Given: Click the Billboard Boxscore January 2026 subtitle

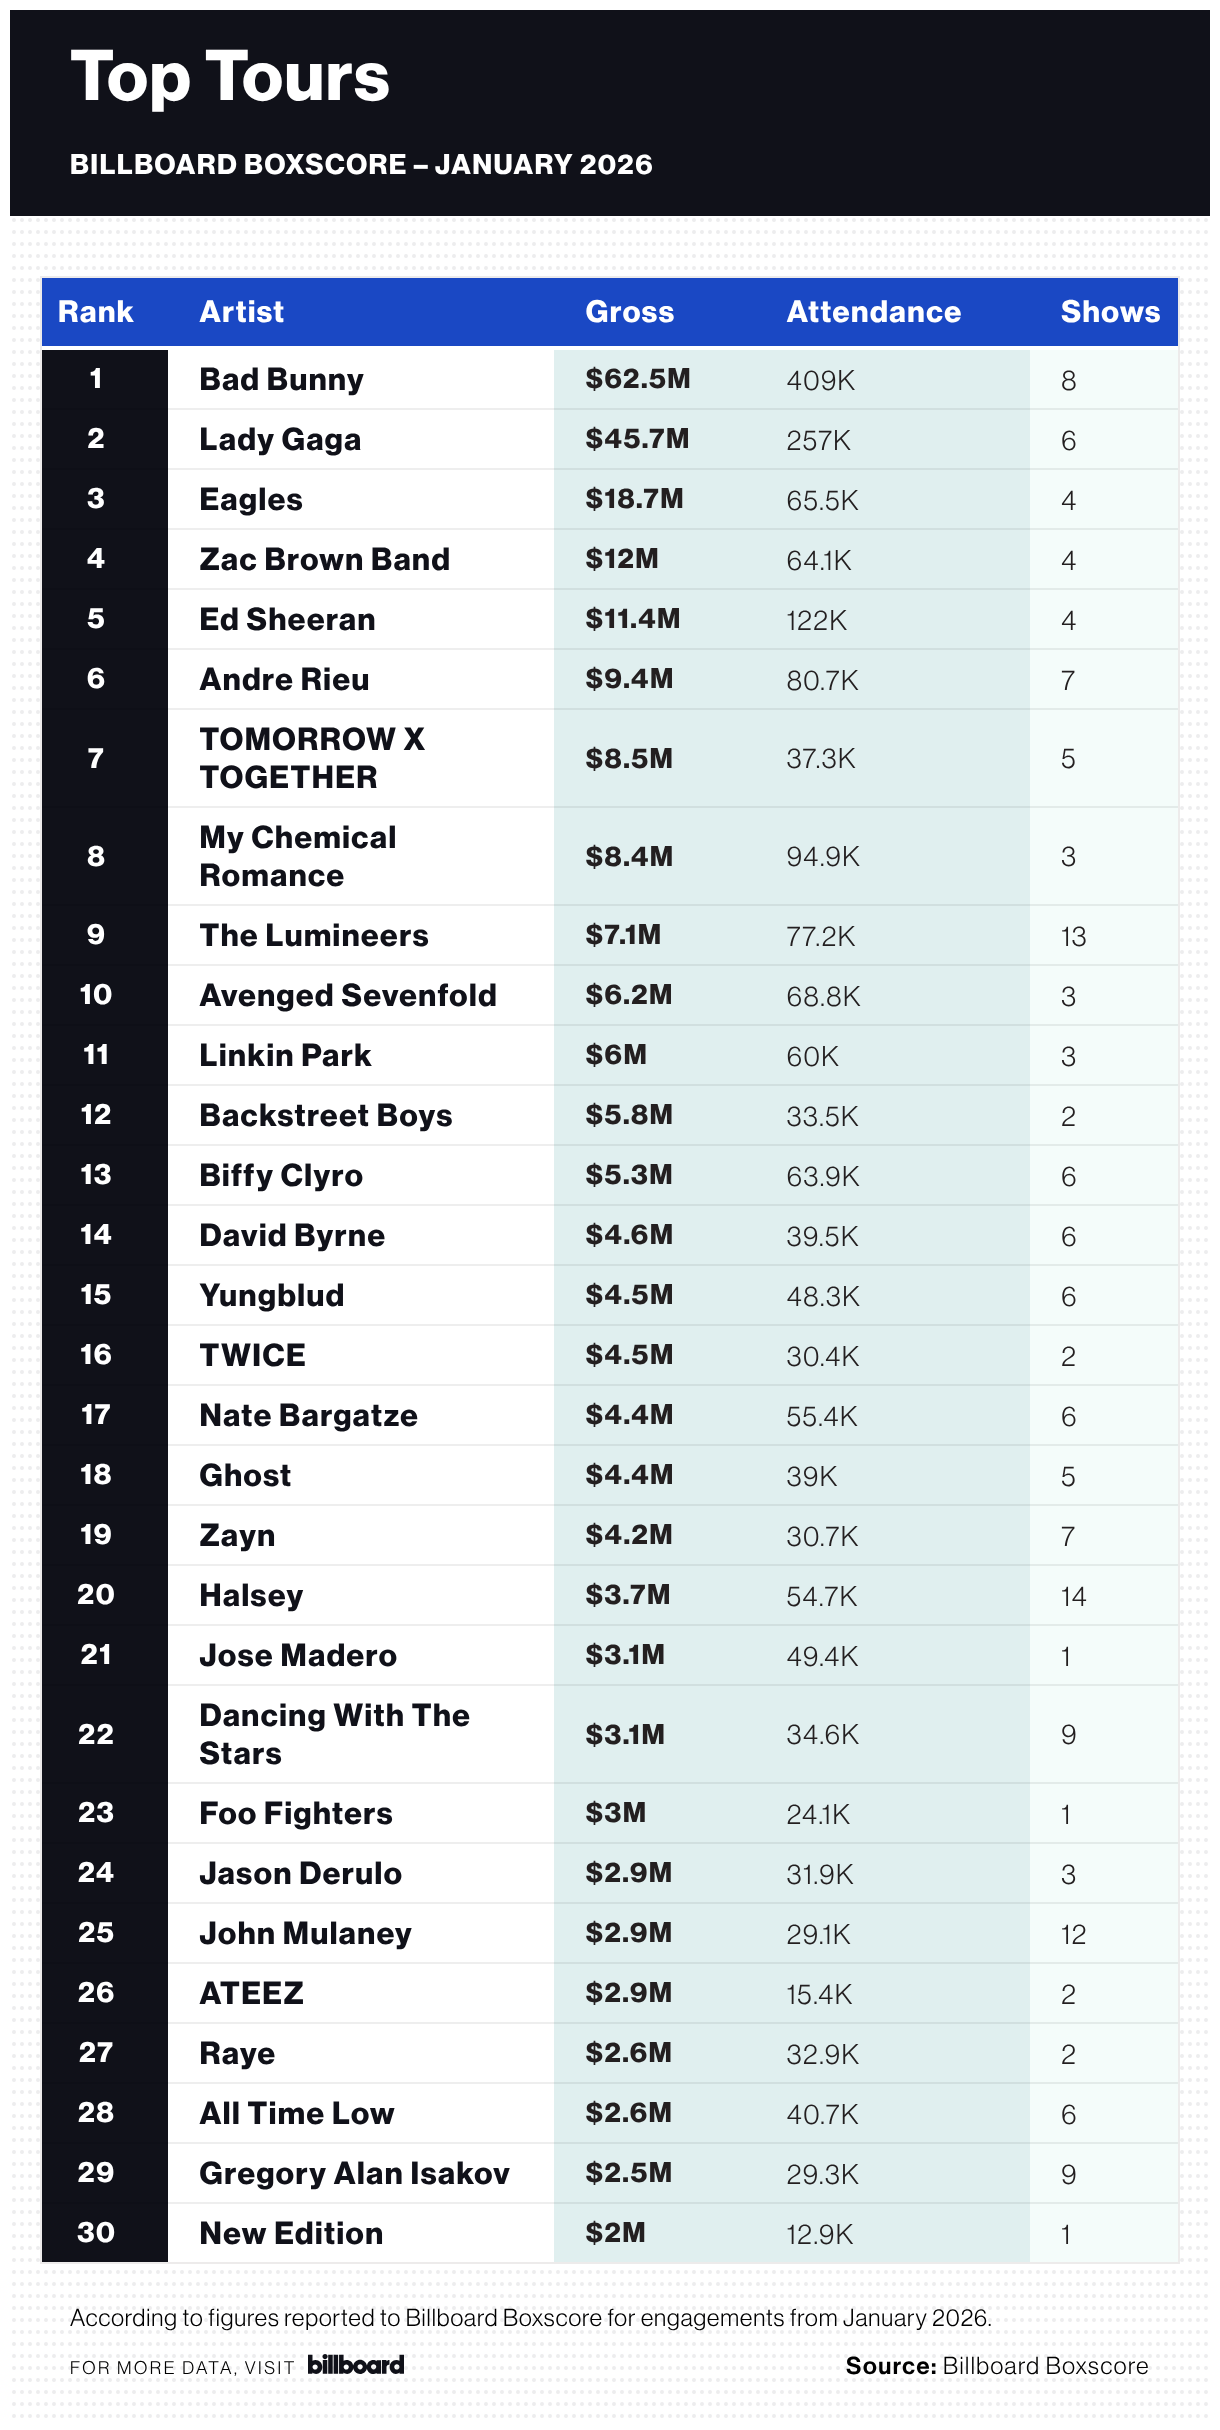Looking at the screenshot, I should click(361, 165).
